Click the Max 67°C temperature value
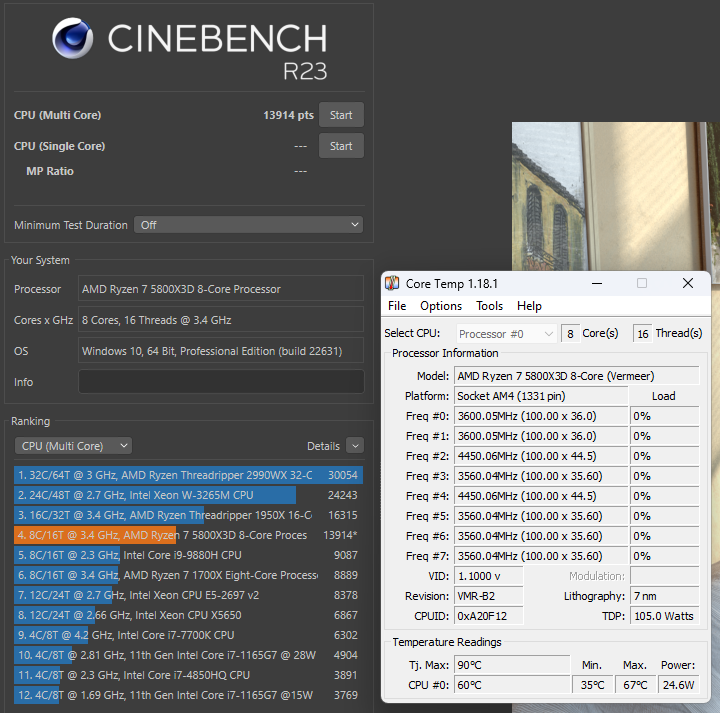 pyautogui.click(x=635, y=685)
